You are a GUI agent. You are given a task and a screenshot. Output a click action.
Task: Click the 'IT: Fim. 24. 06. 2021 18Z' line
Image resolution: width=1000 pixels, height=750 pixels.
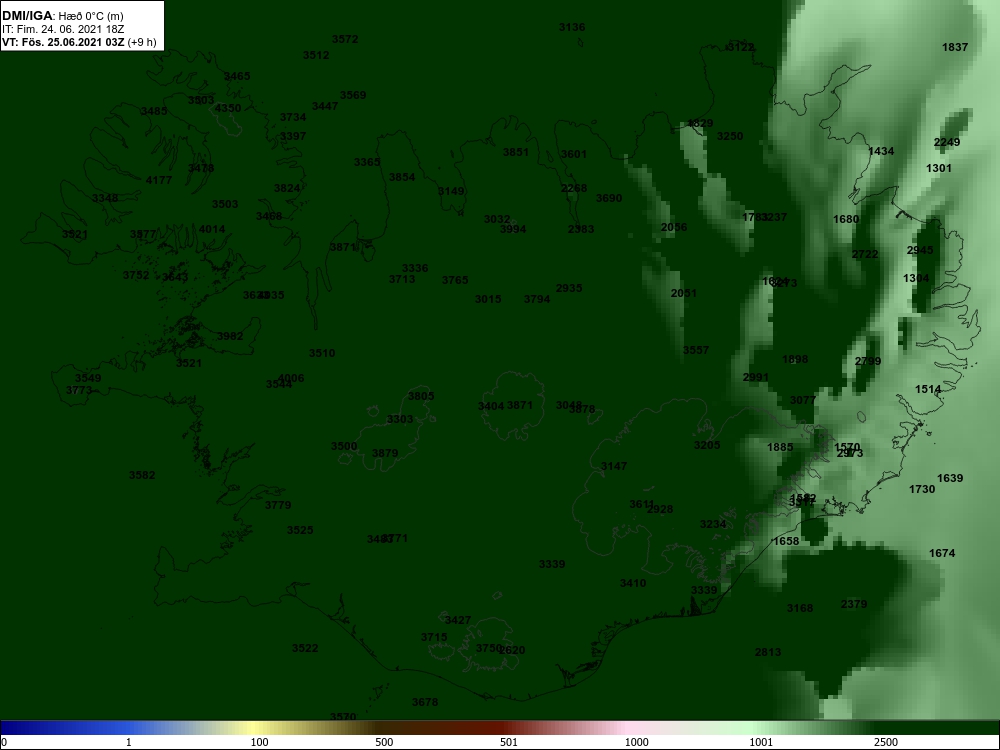click(62, 29)
